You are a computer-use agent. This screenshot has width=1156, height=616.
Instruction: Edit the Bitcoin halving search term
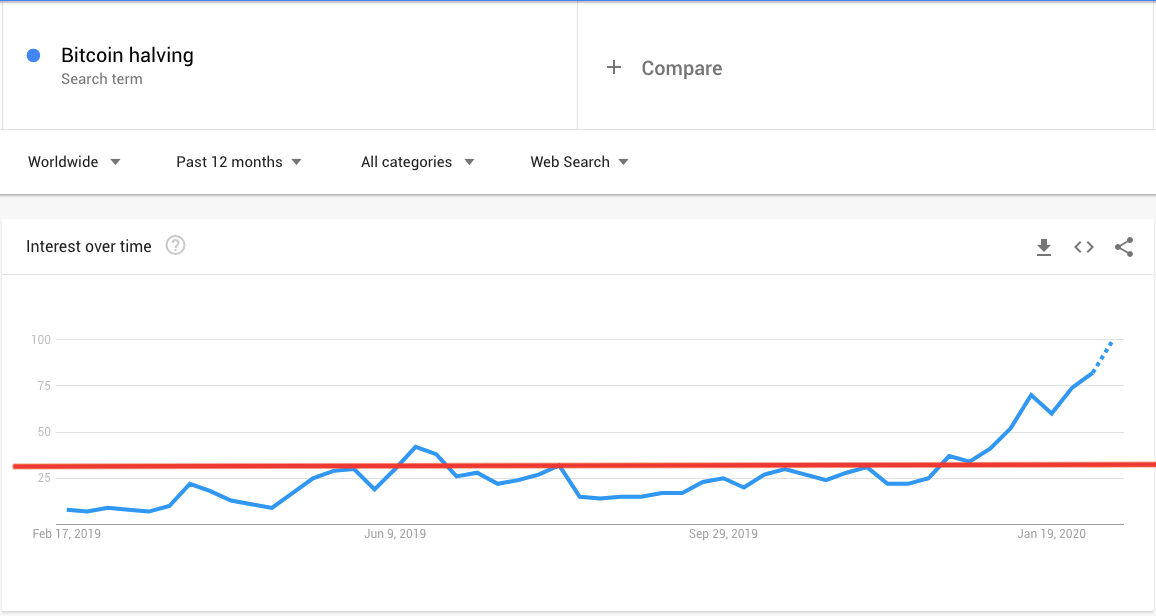(127, 55)
